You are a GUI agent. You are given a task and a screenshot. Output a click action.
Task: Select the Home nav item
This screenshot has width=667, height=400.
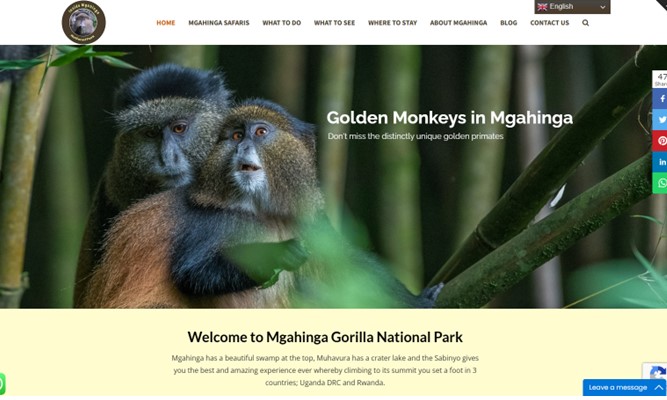165,23
